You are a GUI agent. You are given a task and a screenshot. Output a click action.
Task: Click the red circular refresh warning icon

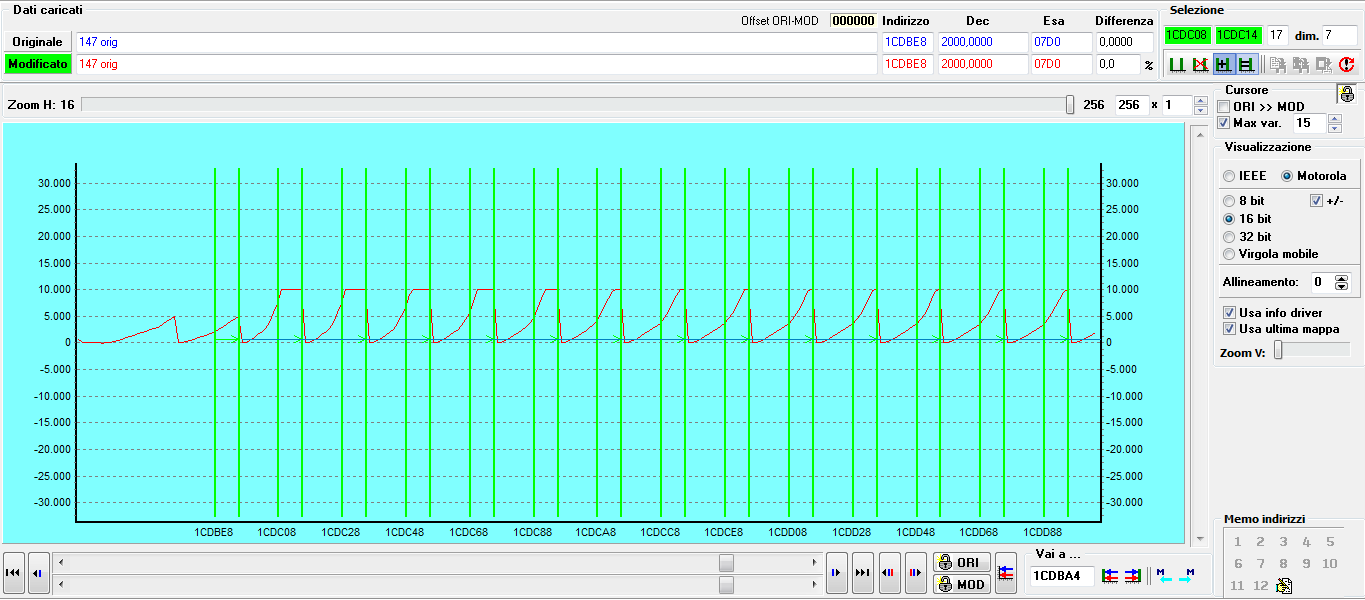[x=1346, y=65]
